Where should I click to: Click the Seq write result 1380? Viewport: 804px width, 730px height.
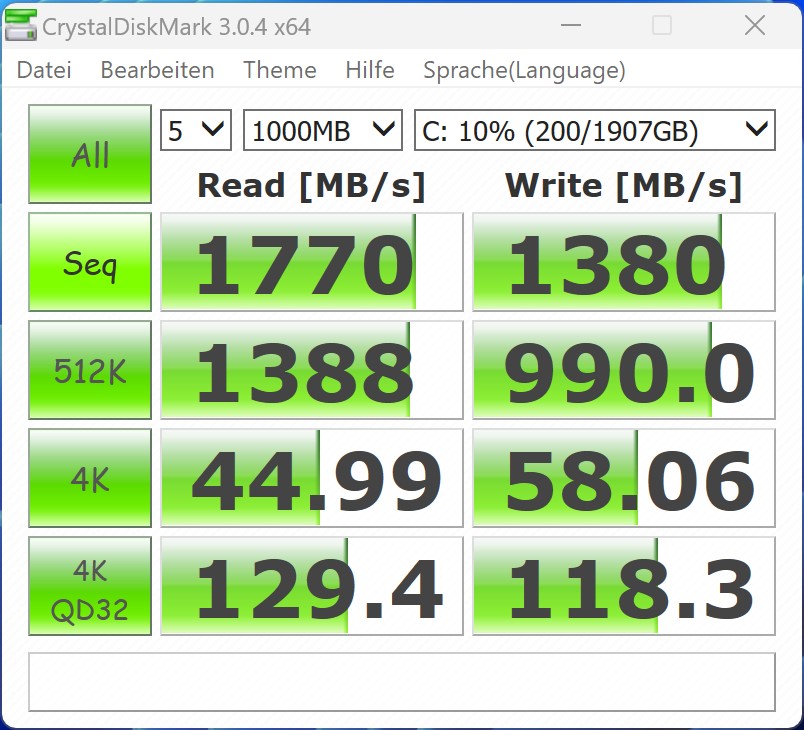pos(624,262)
